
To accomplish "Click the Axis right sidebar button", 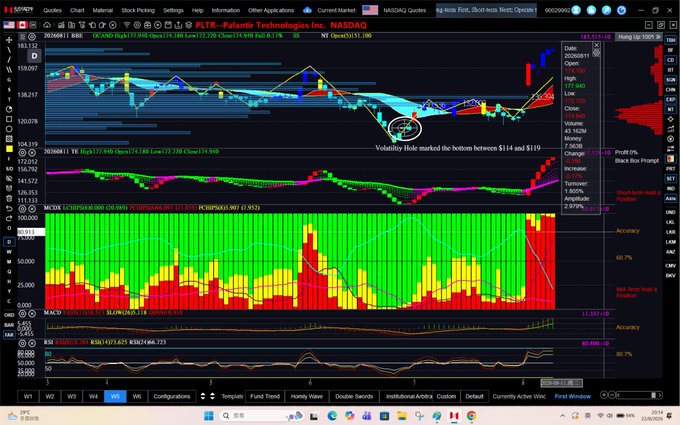I will 670,198.
